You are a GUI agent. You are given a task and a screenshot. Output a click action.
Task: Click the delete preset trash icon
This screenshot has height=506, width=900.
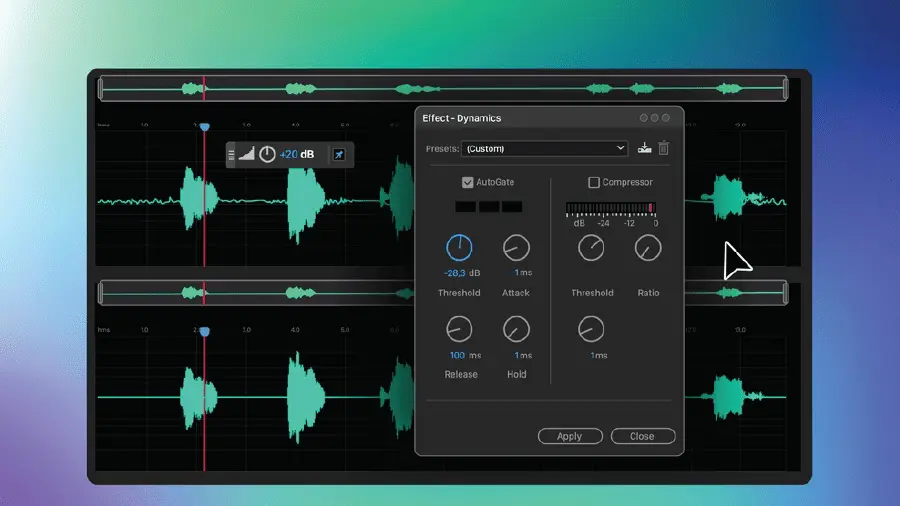click(664, 148)
